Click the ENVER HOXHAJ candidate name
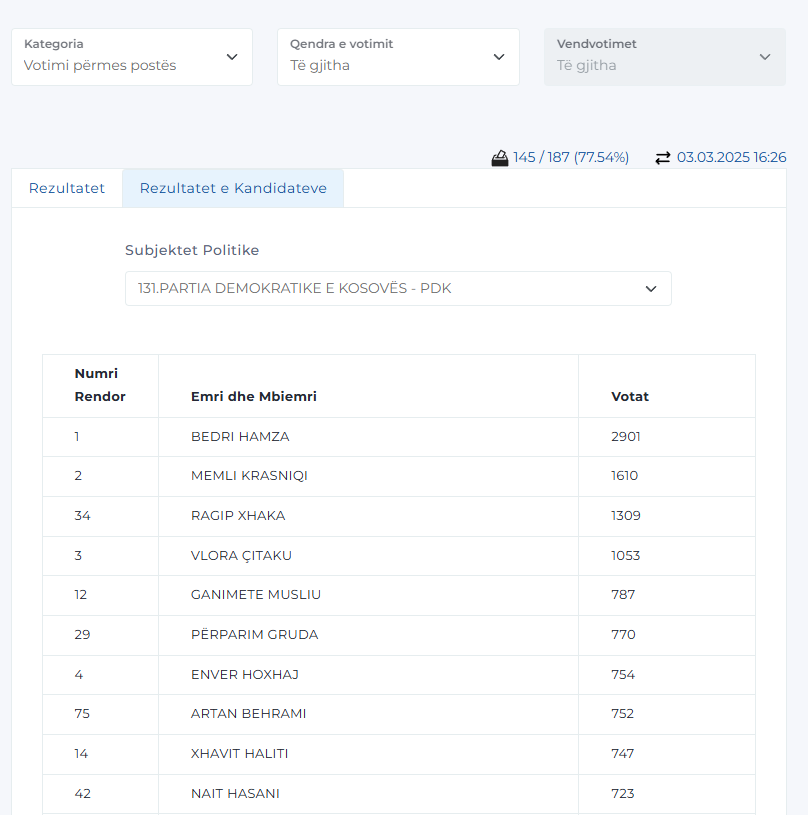The image size is (808, 815). pyautogui.click(x=245, y=674)
